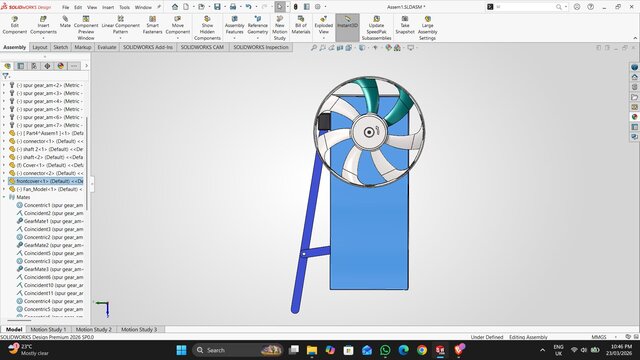Click the New document icon
The width and height of the screenshot is (640, 360).
click(186, 7)
